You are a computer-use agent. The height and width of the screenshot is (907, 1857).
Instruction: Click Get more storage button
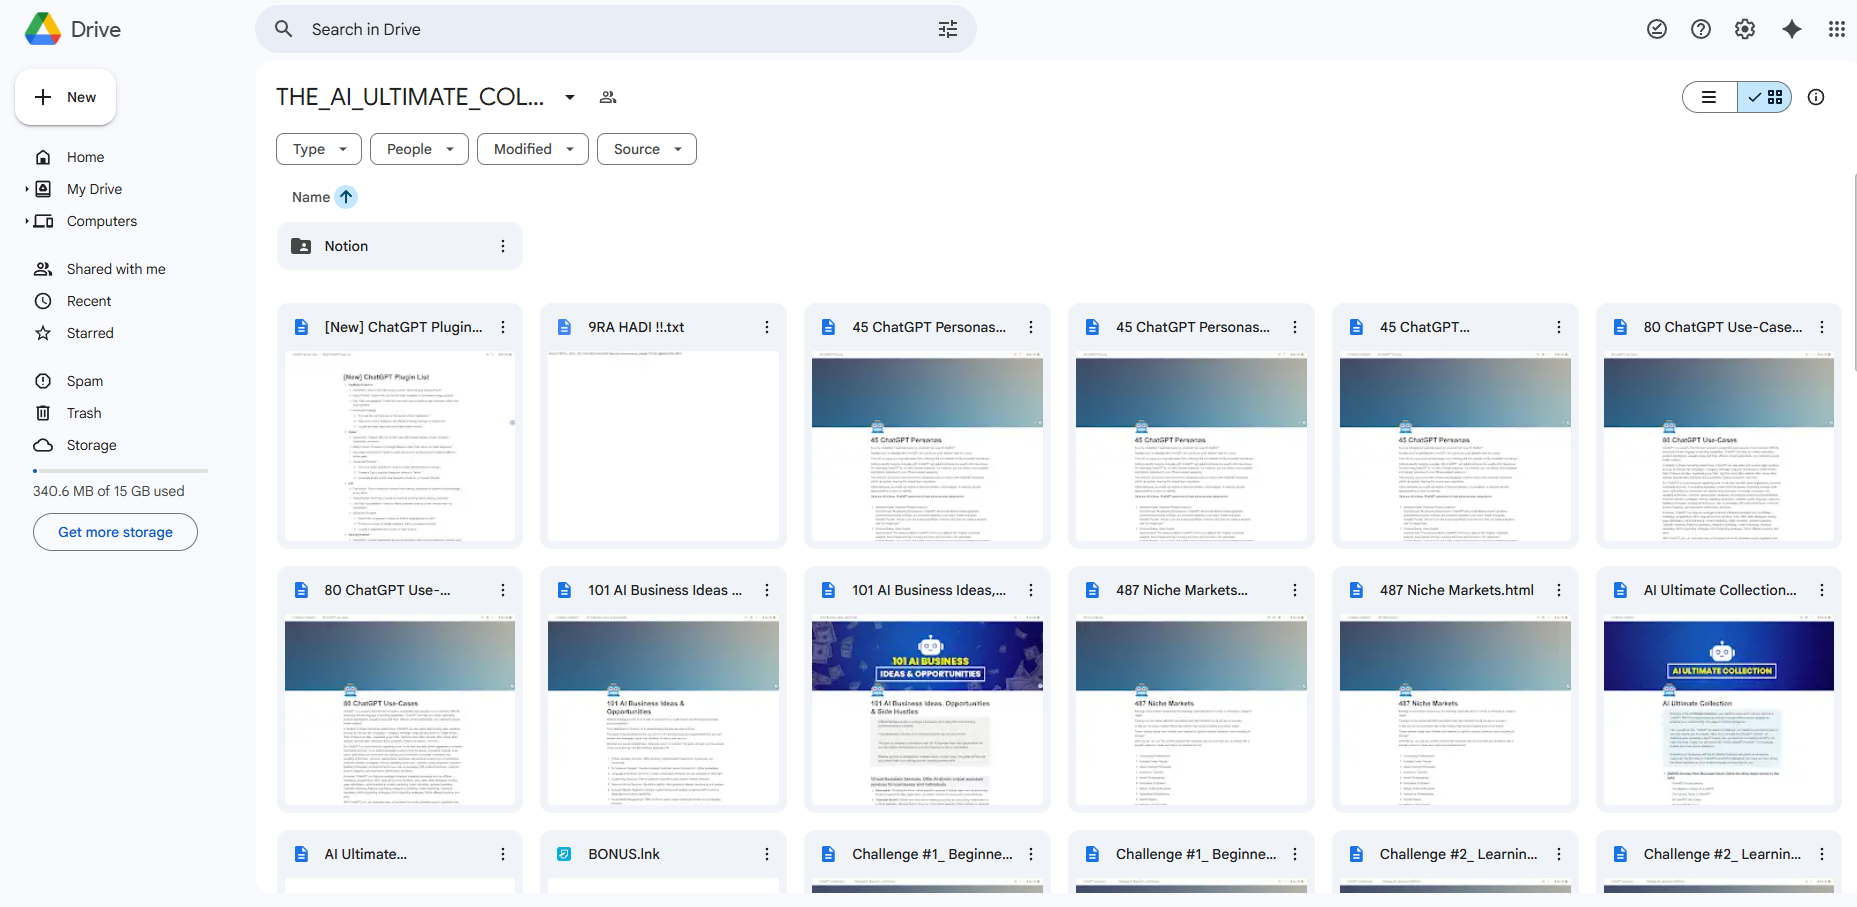[x=115, y=532]
